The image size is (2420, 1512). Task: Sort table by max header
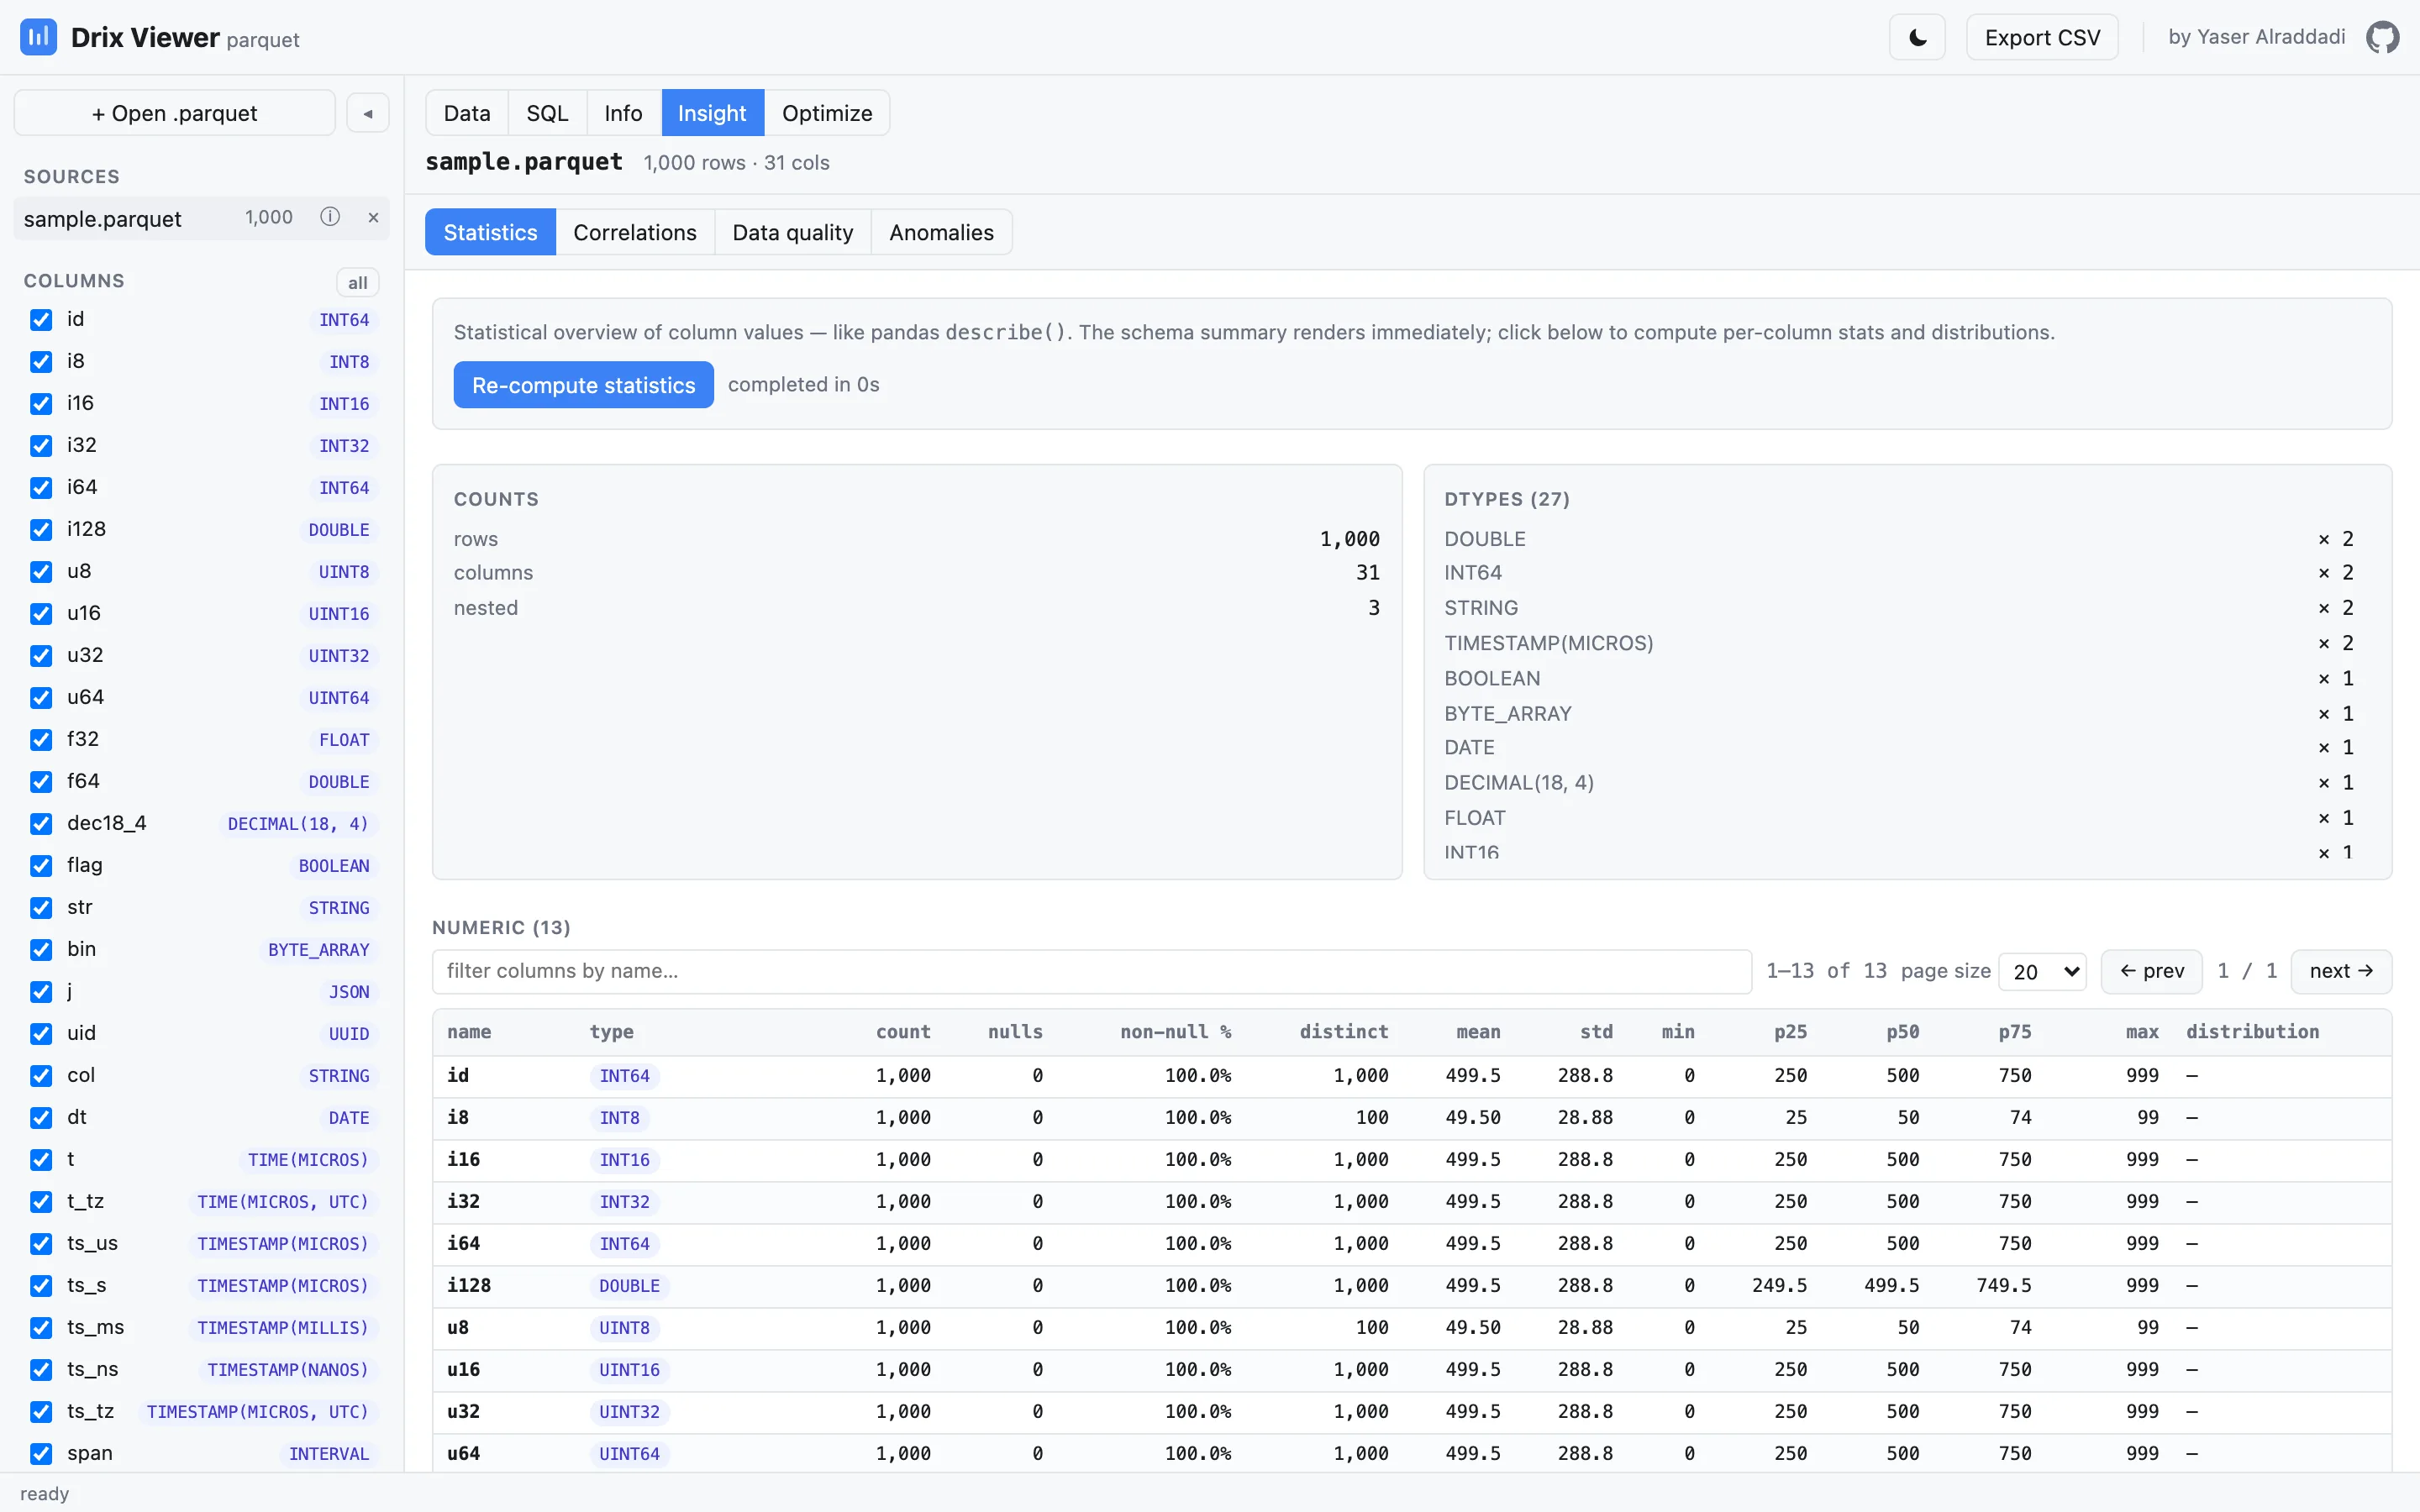2142,1032
